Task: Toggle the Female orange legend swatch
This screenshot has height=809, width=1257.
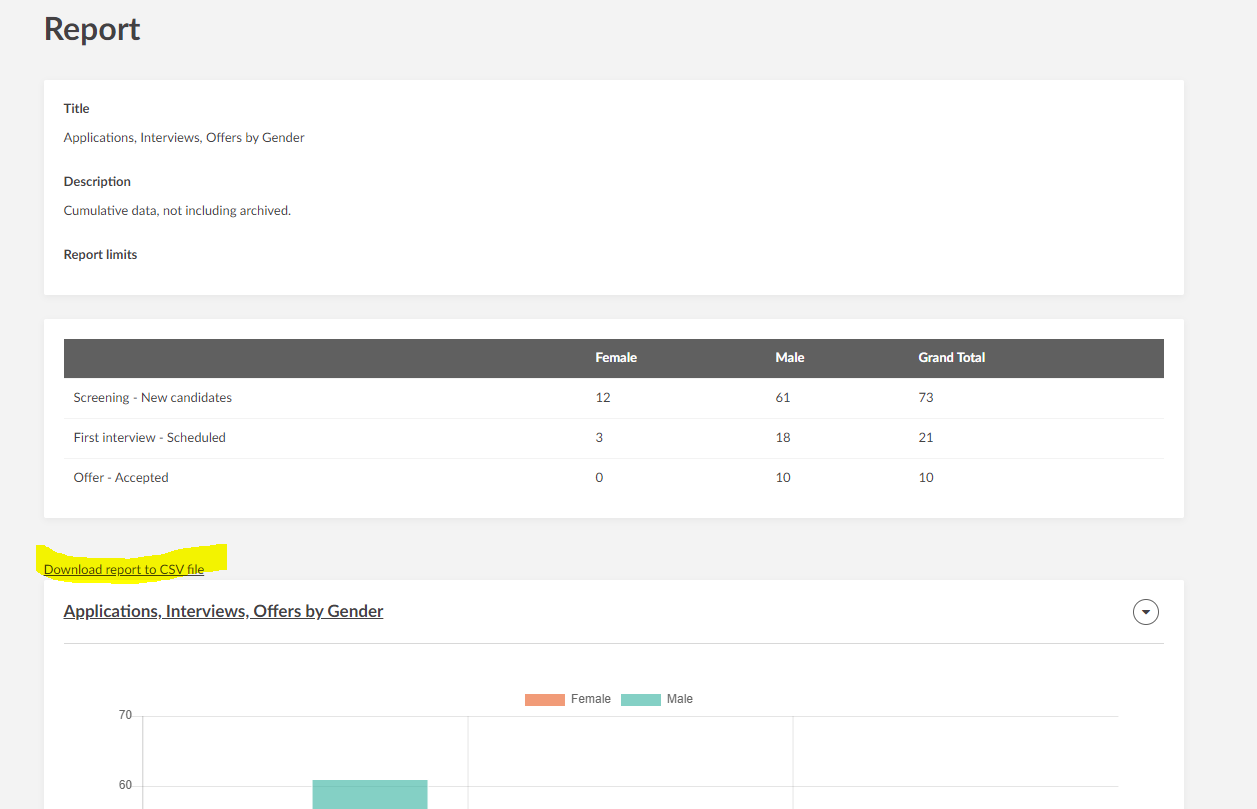Action: pos(544,699)
